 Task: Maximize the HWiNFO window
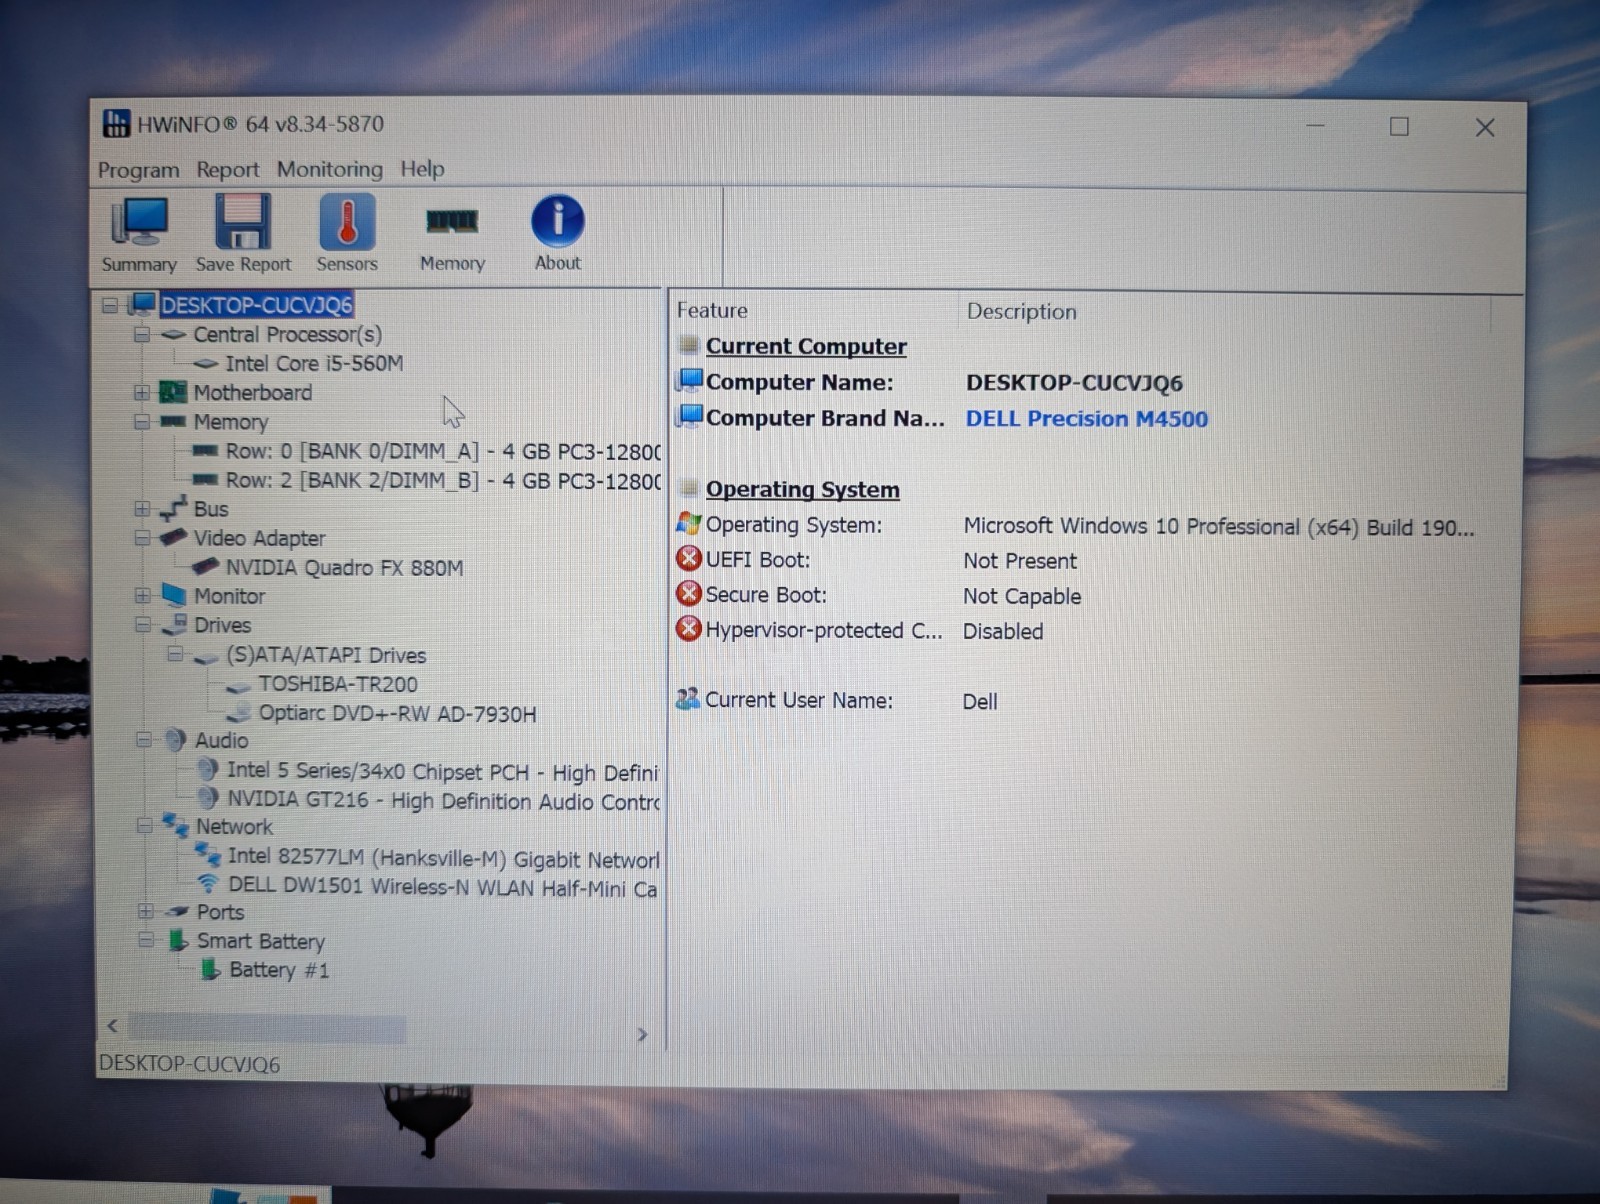pos(1399,126)
